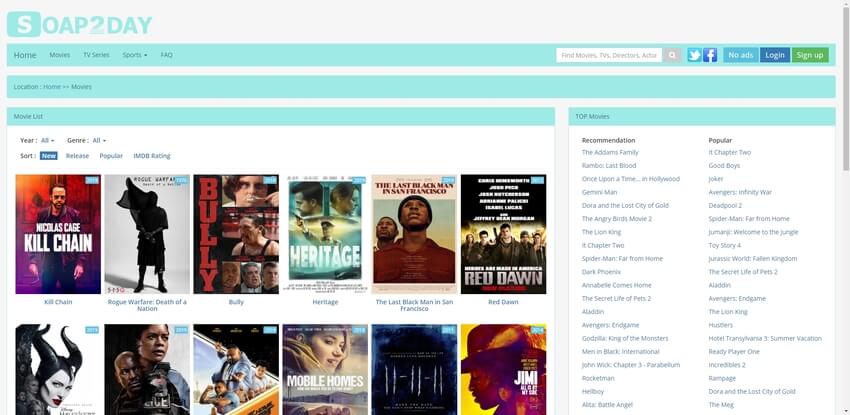Expand the Year All dropdown

click(48, 141)
